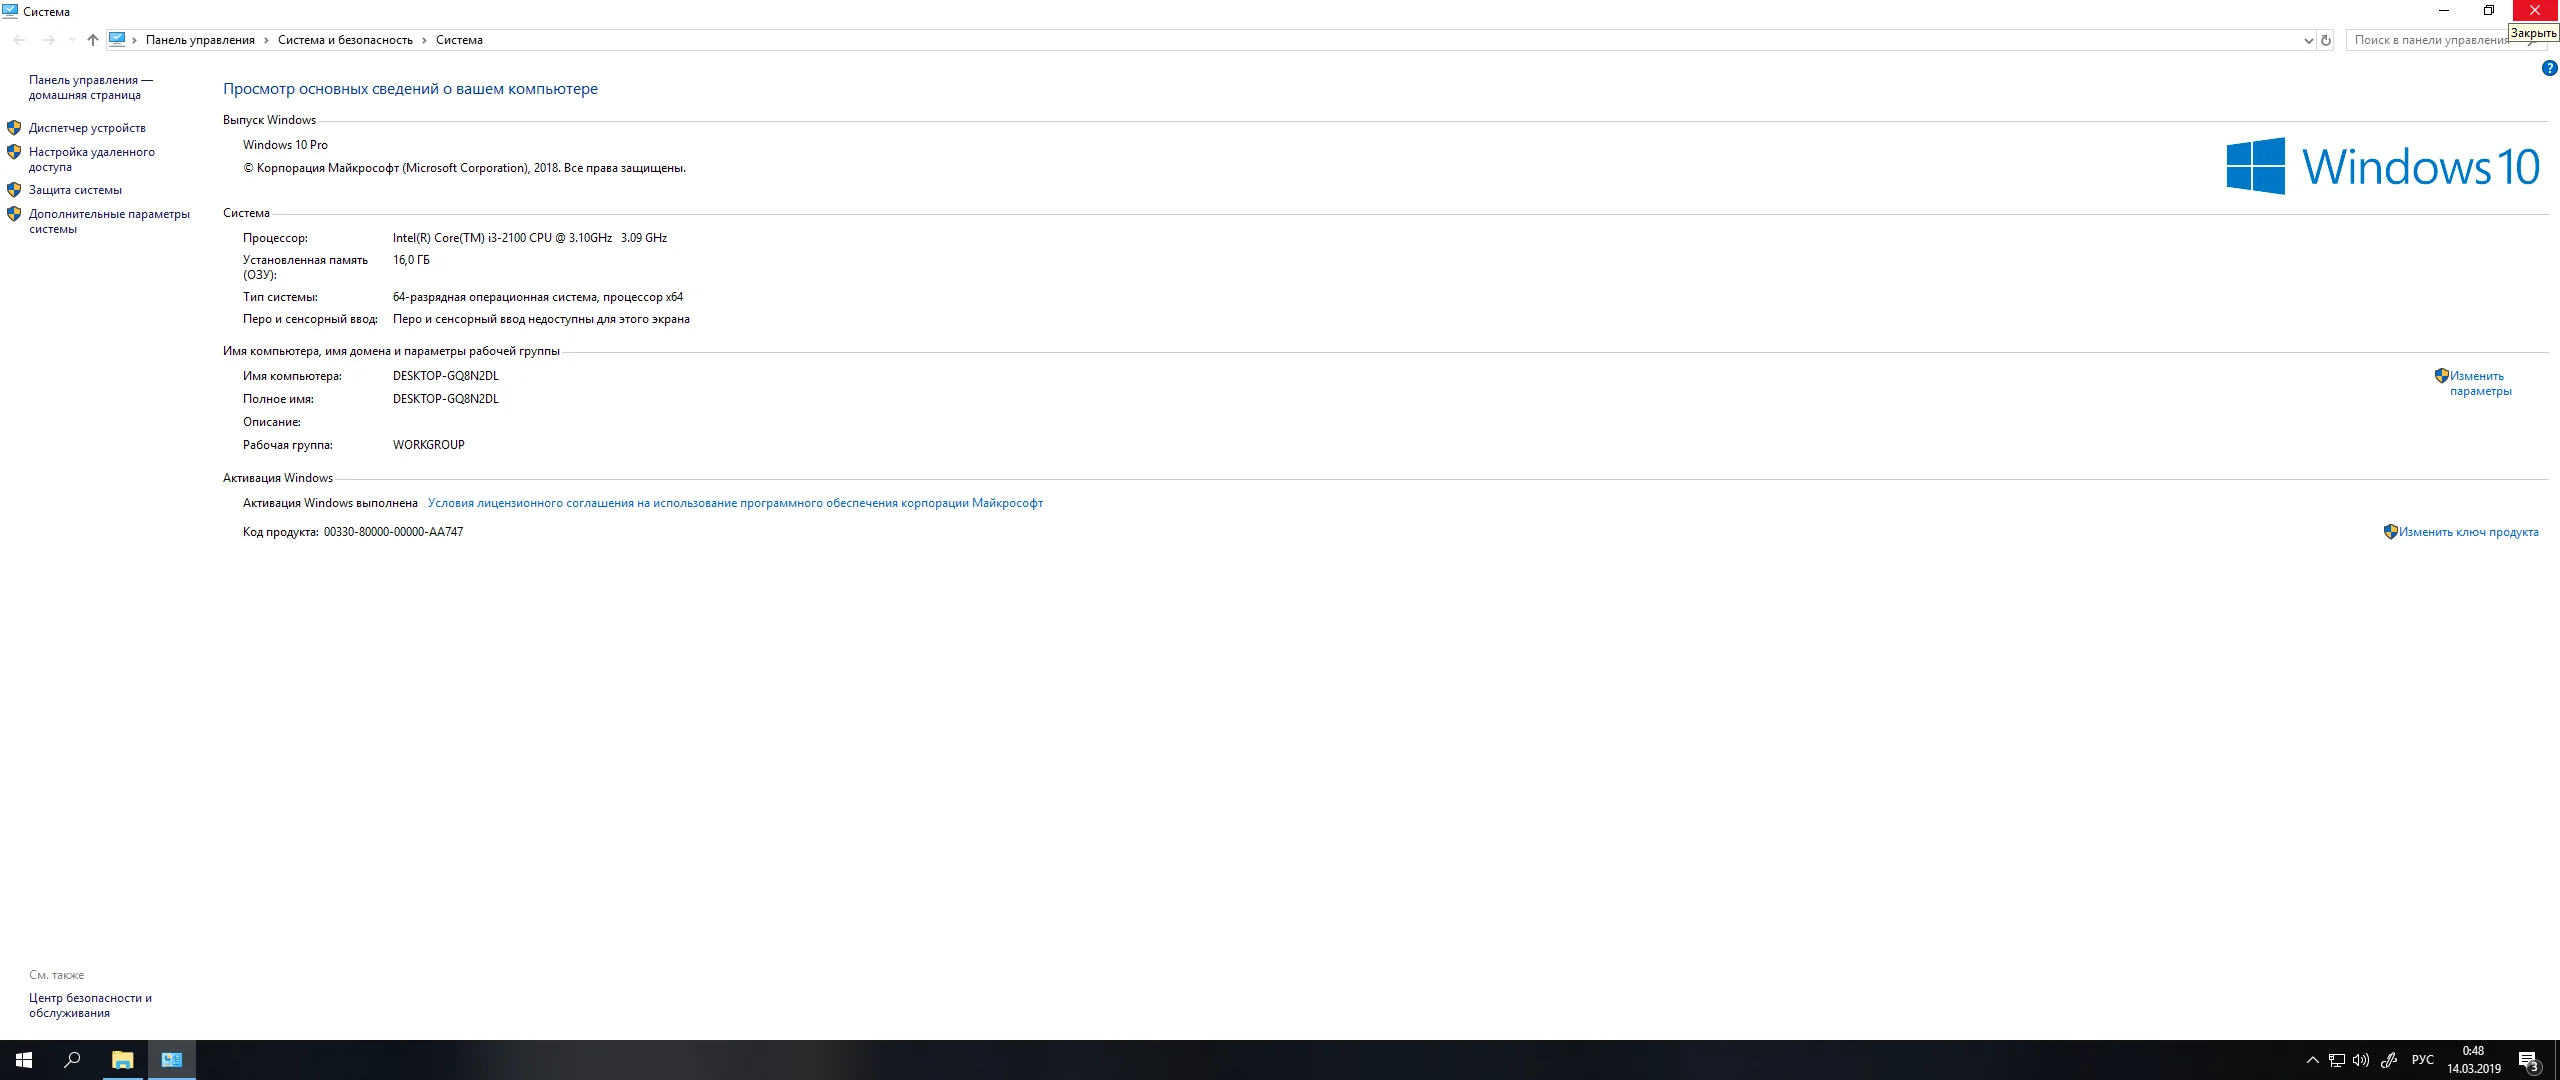Open the Windows Start menu
This screenshot has width=2560, height=1080.
pyautogui.click(x=24, y=1060)
